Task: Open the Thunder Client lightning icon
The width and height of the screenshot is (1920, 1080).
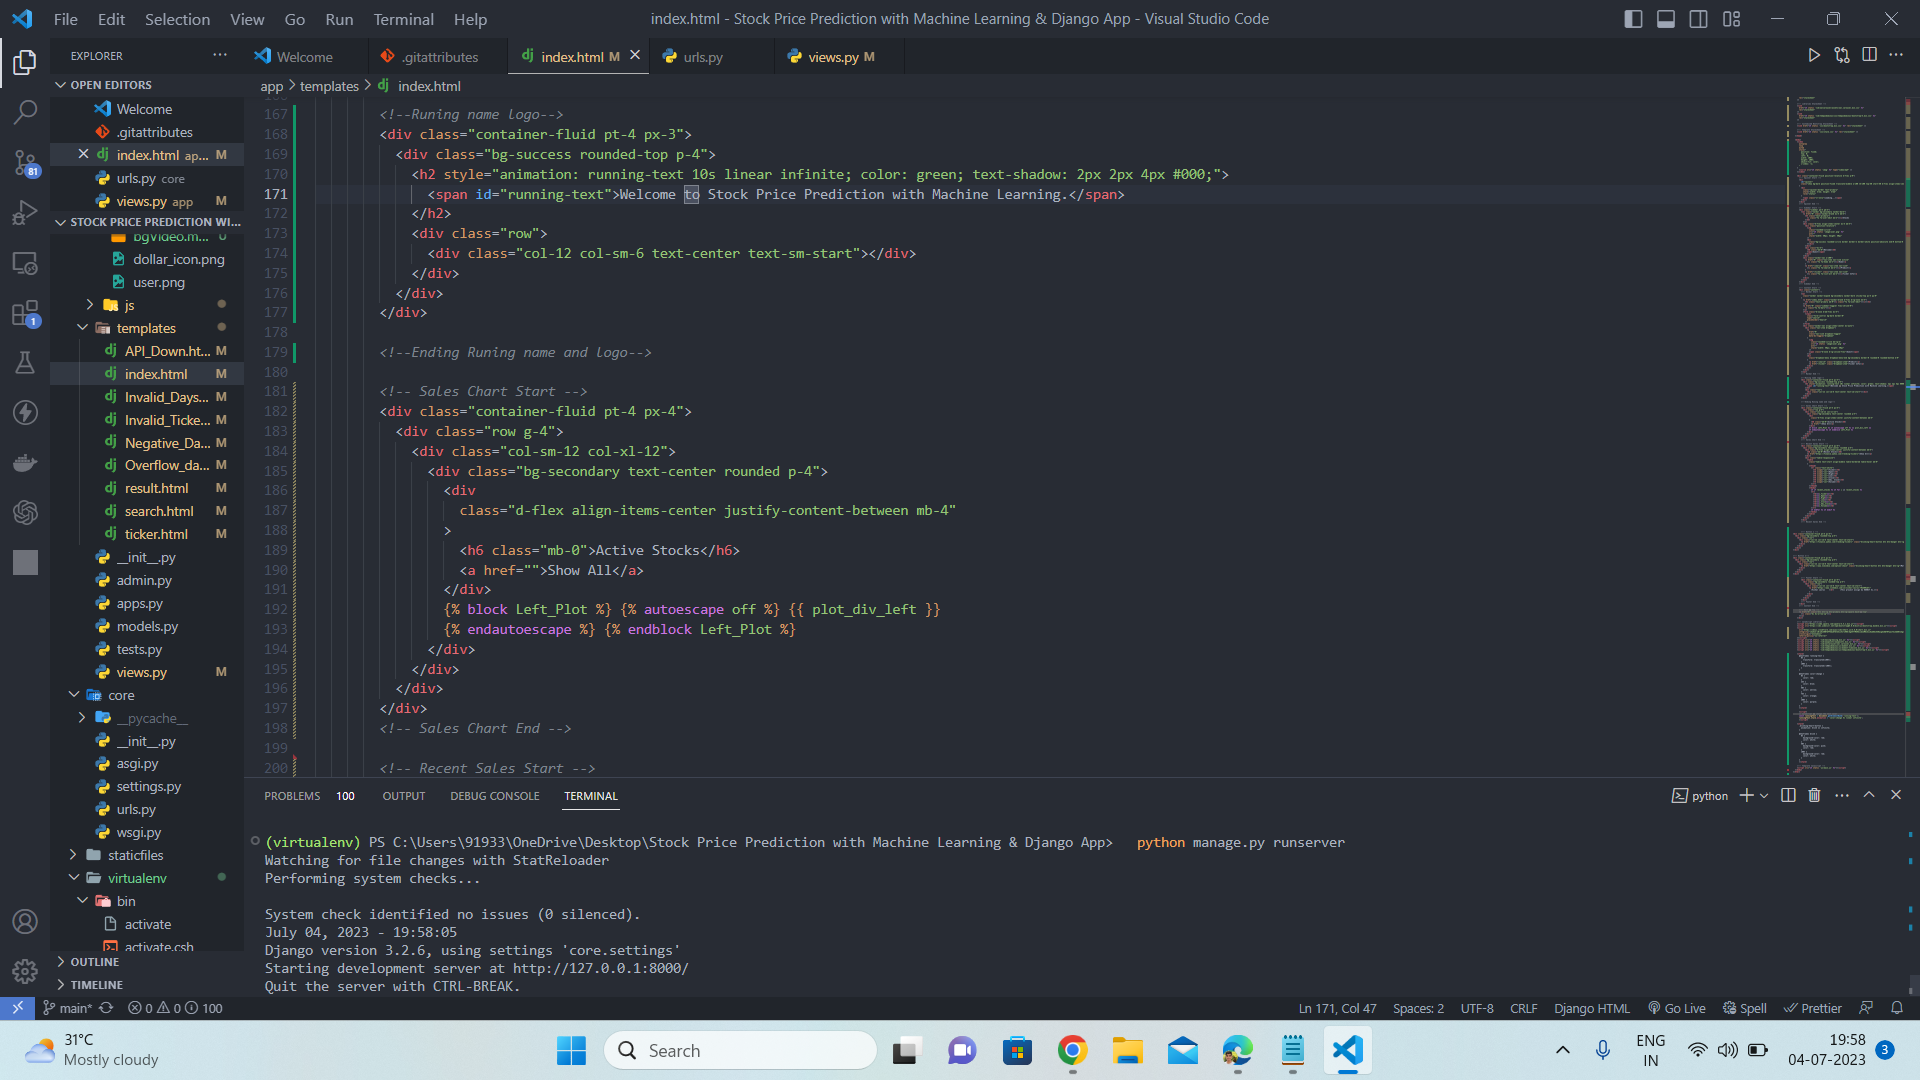Action: 25,412
